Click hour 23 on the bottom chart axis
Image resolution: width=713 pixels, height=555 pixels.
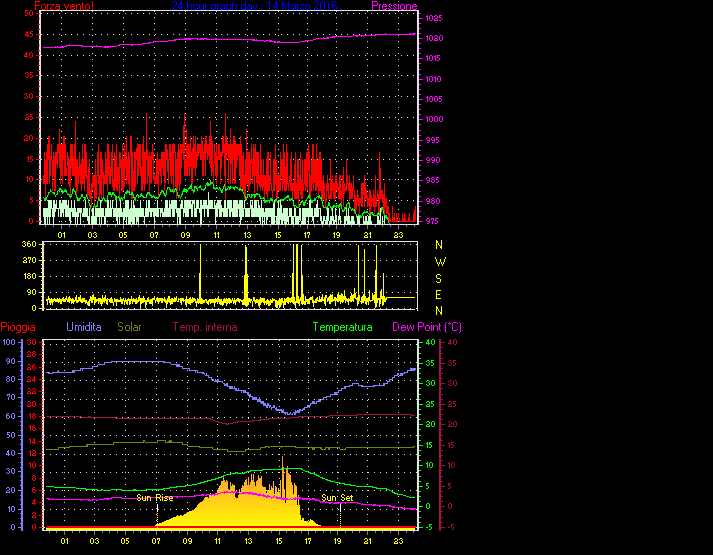398,541
